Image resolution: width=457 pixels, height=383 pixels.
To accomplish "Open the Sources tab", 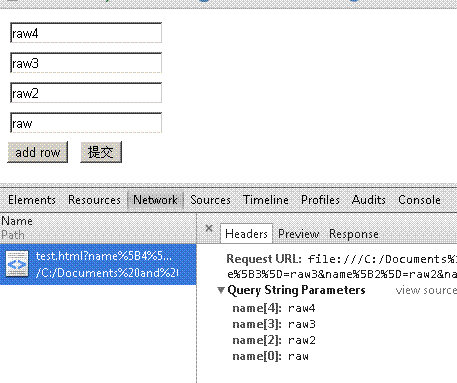I will (210, 200).
